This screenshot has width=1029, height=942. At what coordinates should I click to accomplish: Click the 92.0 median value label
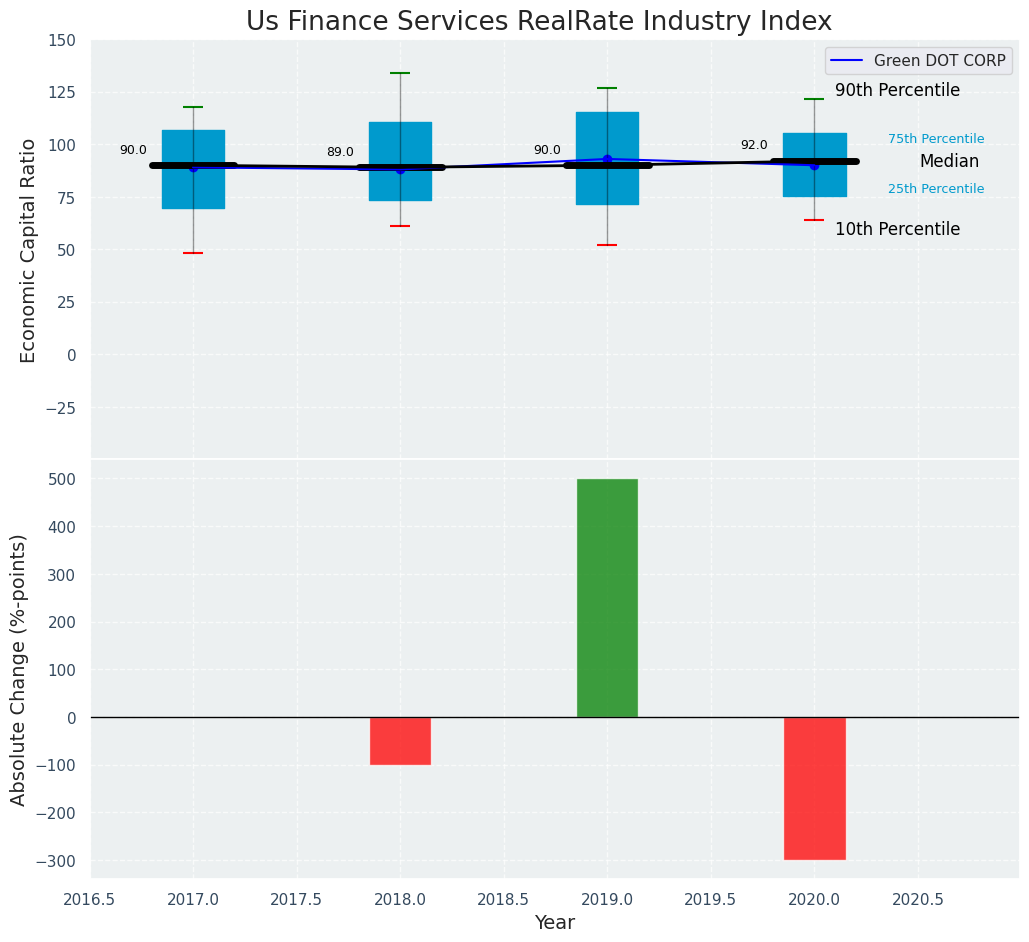point(754,145)
